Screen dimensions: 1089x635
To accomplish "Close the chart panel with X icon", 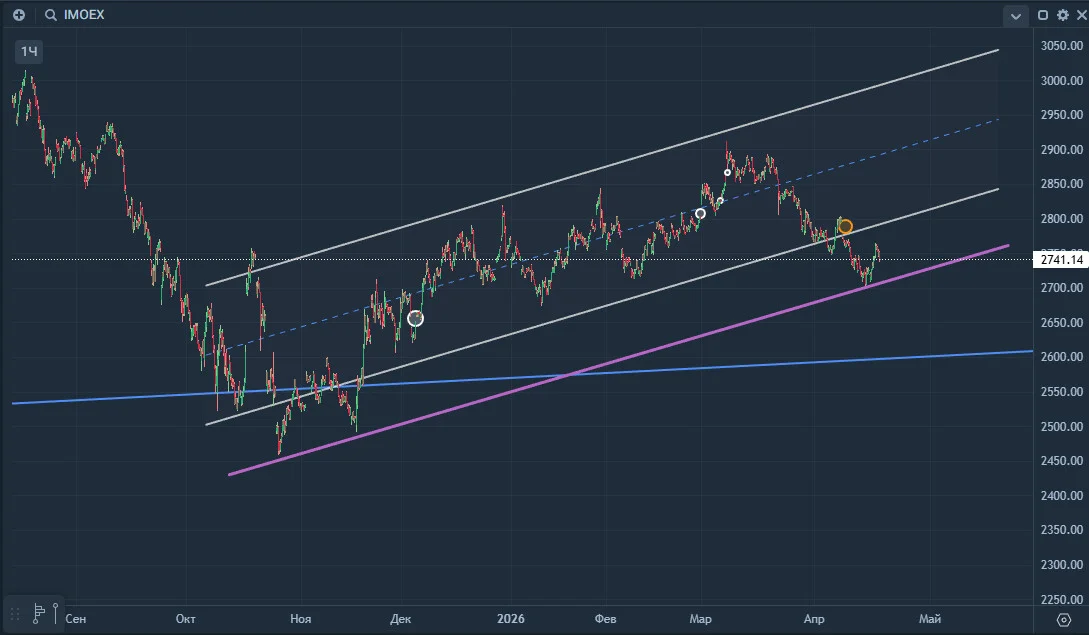I will (1081, 15).
